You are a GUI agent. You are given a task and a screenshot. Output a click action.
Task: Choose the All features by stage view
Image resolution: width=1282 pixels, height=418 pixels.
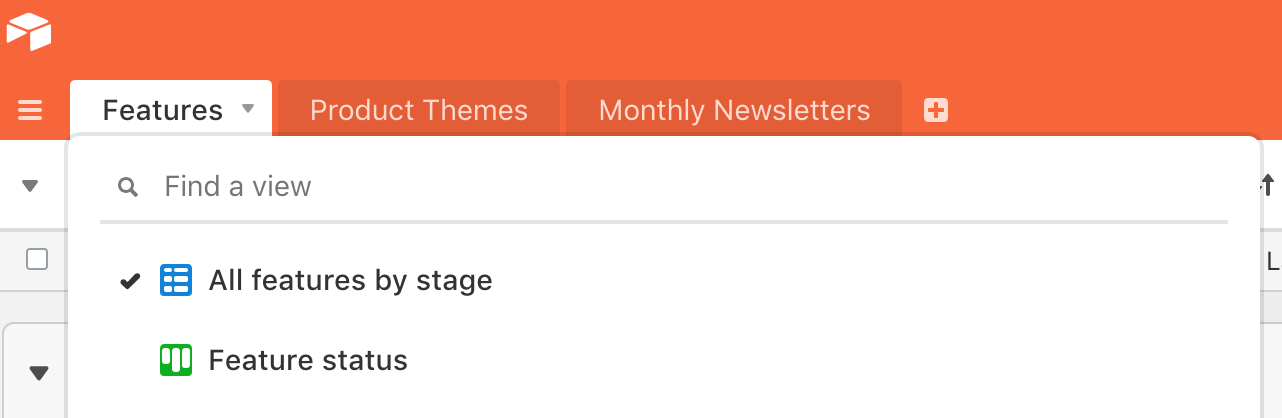click(350, 281)
